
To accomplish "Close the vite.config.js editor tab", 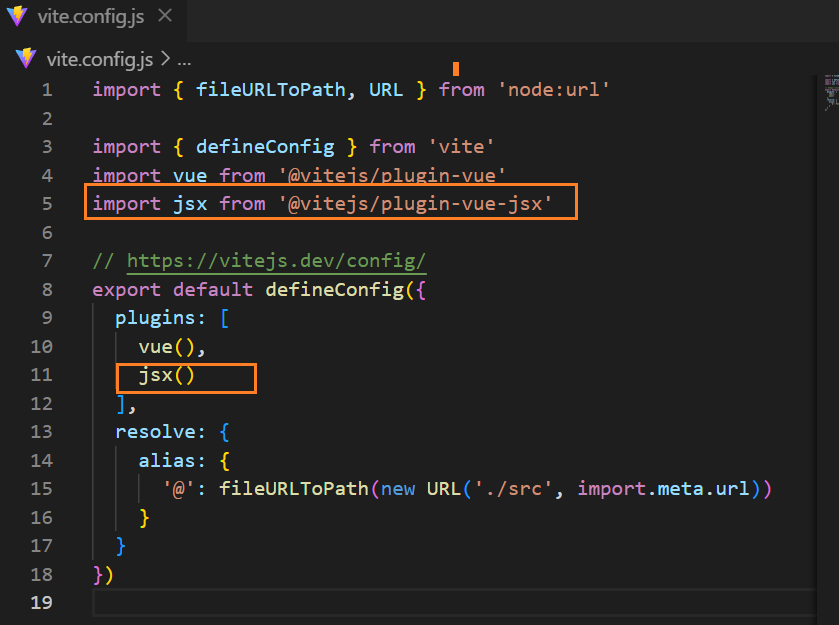I will [x=165, y=16].
